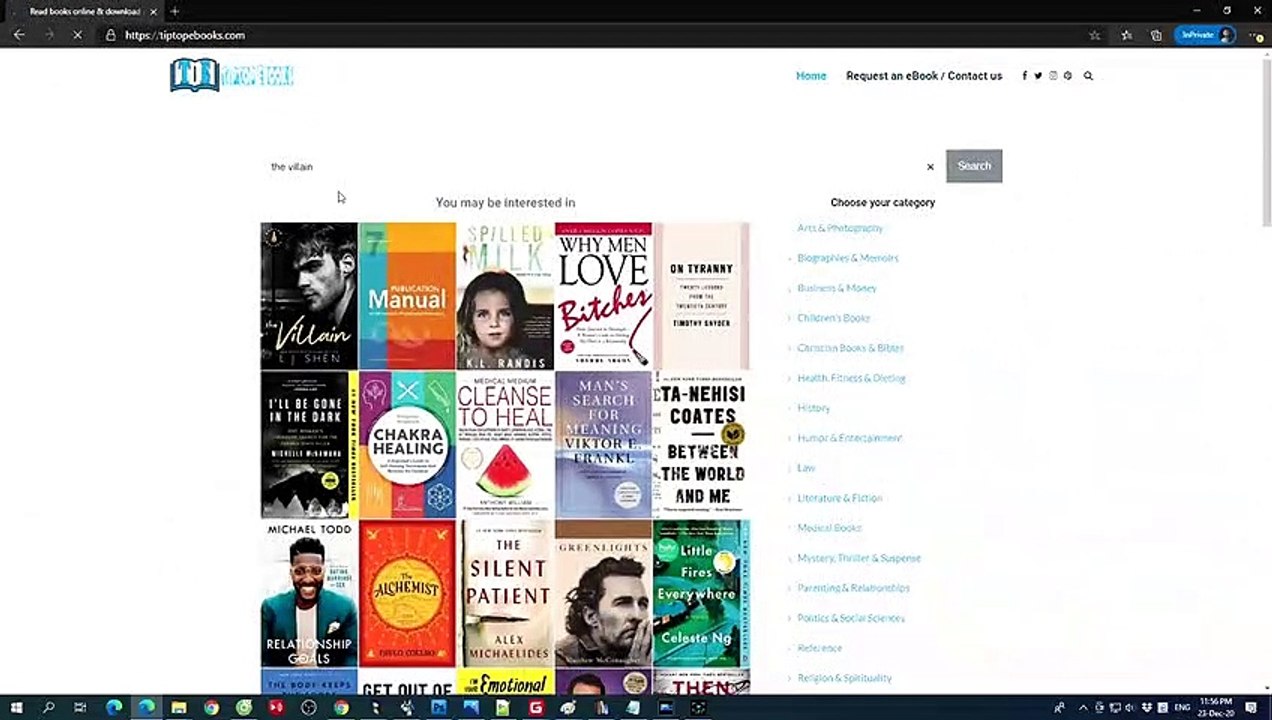This screenshot has width=1272, height=720.
Task: Click the browser address bar URL
Action: (x=185, y=35)
